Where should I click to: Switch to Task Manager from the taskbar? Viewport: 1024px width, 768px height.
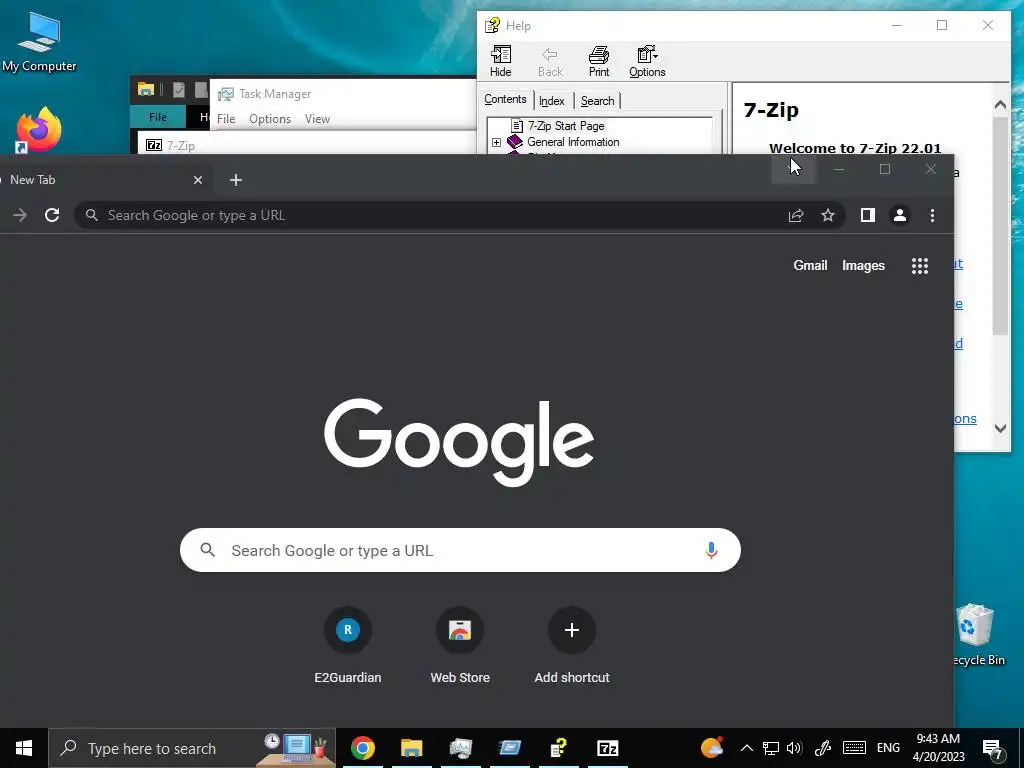[460, 748]
